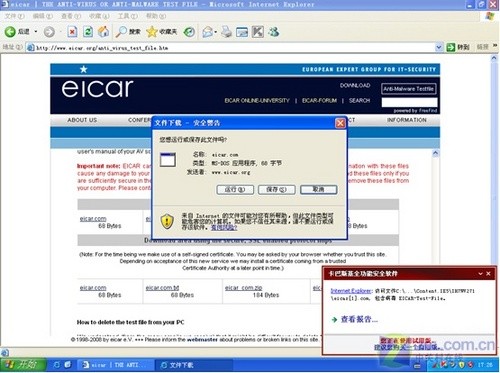
Task: Click the Stop loading icon
Action: point(72,32)
